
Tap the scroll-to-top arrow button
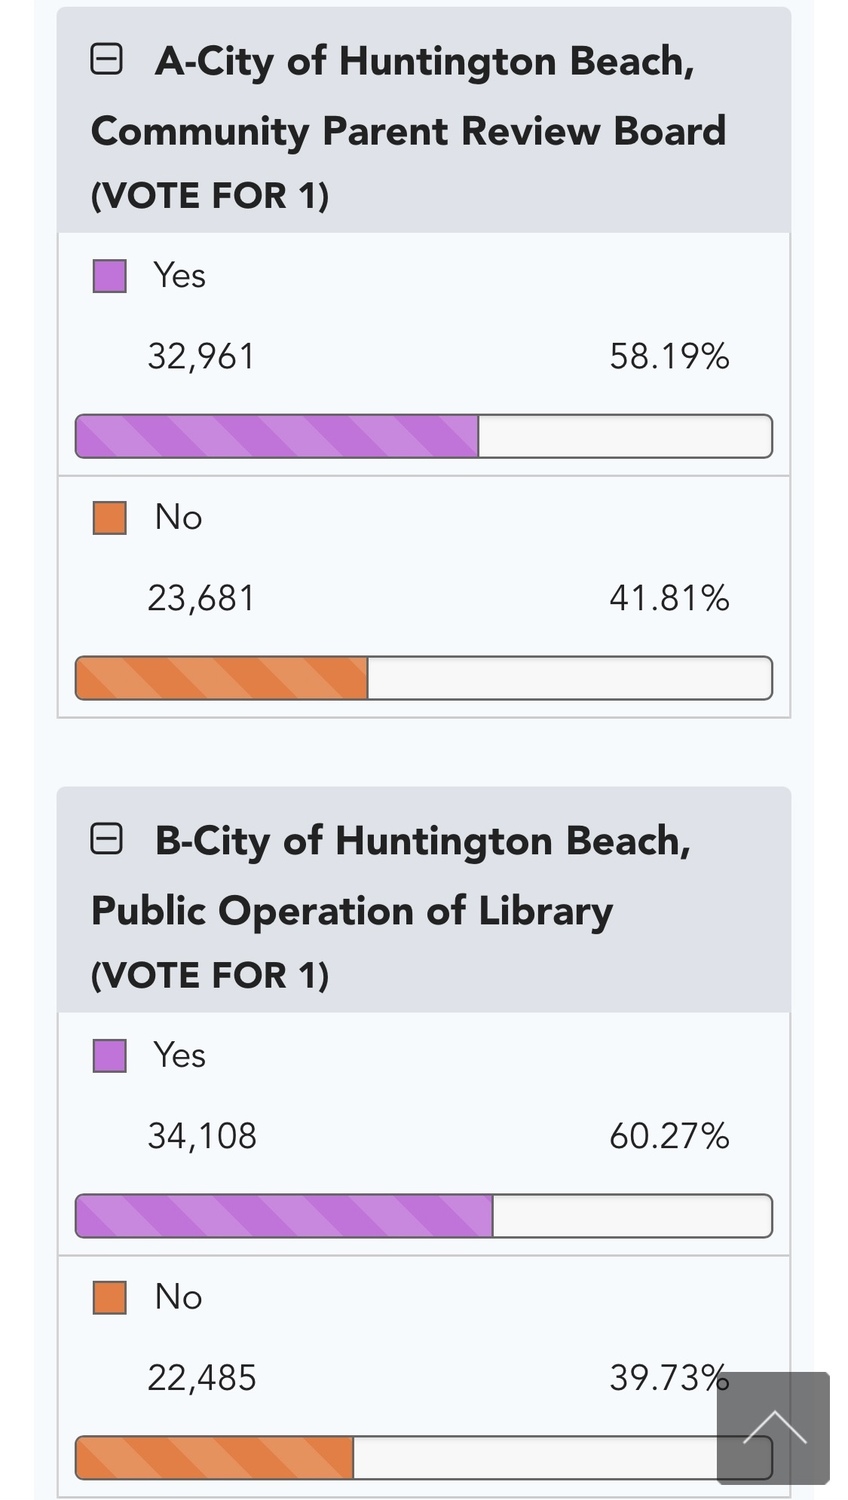tap(773, 1428)
